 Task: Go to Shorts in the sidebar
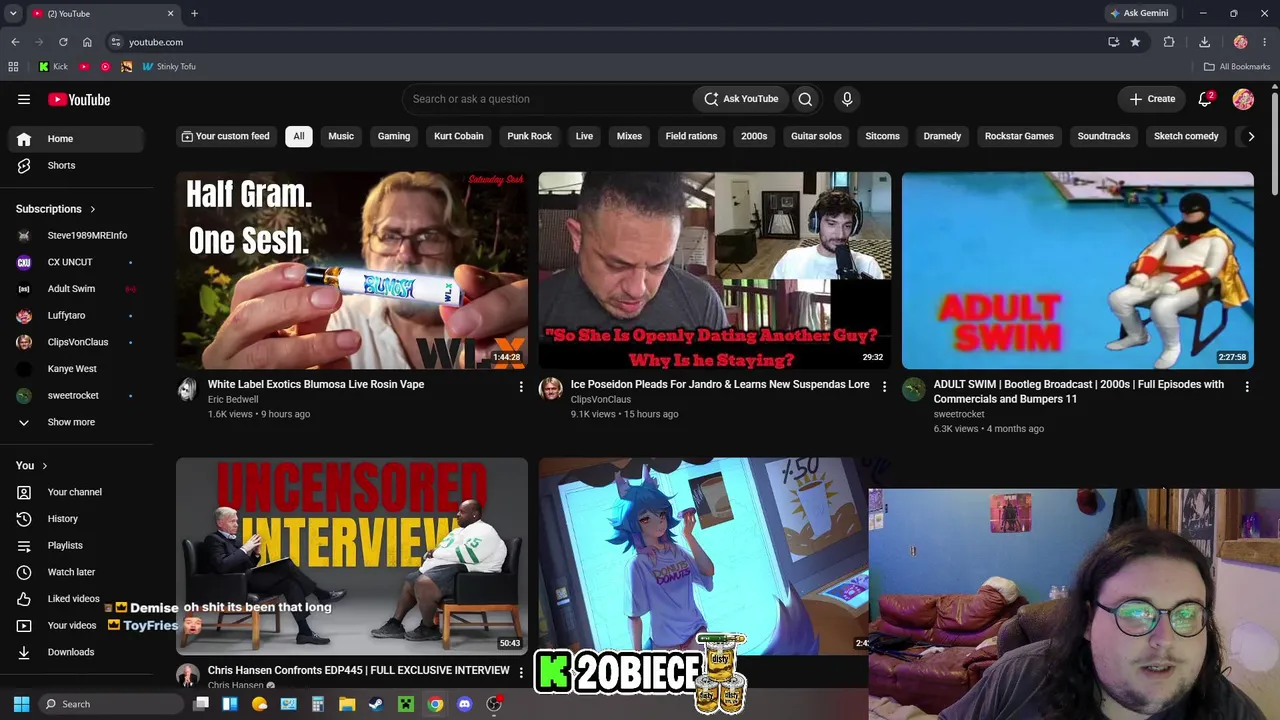(76, 165)
